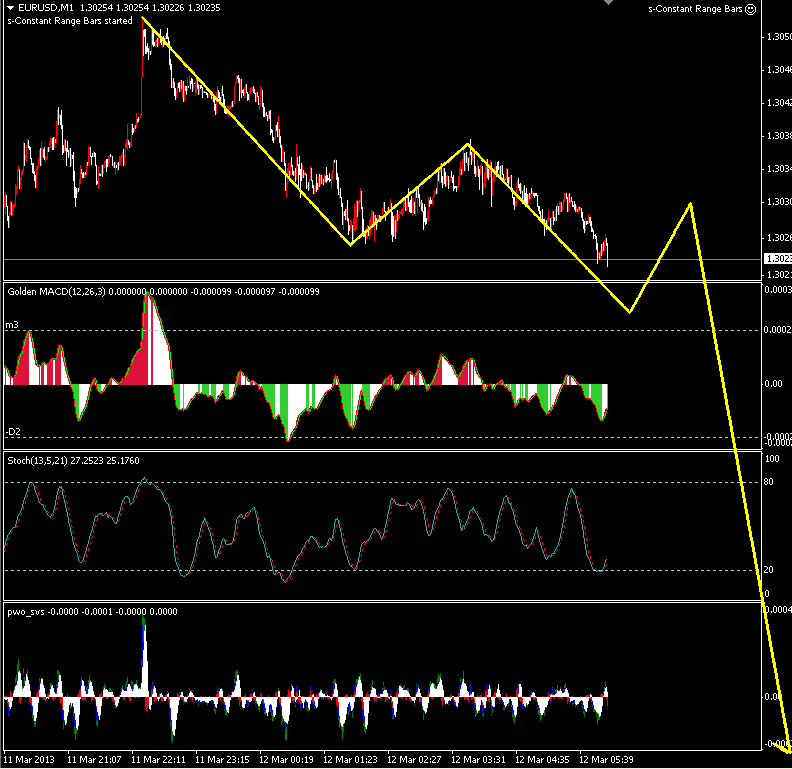Click the pwo_svs scale value 0.0004
Image resolution: width=792 pixels, height=769 pixels.
click(x=777, y=610)
